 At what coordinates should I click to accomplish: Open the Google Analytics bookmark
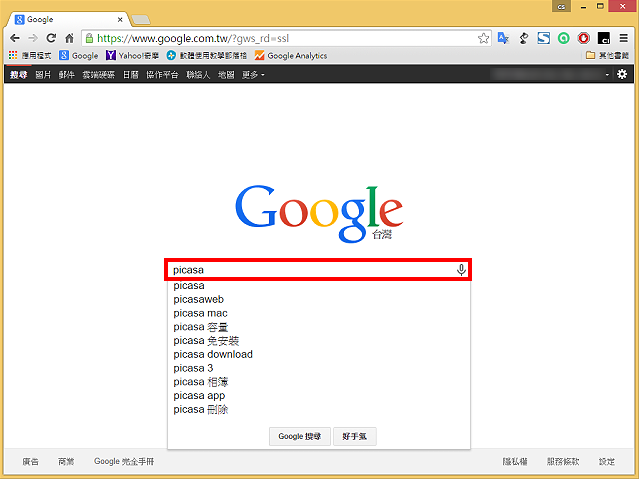[291, 56]
